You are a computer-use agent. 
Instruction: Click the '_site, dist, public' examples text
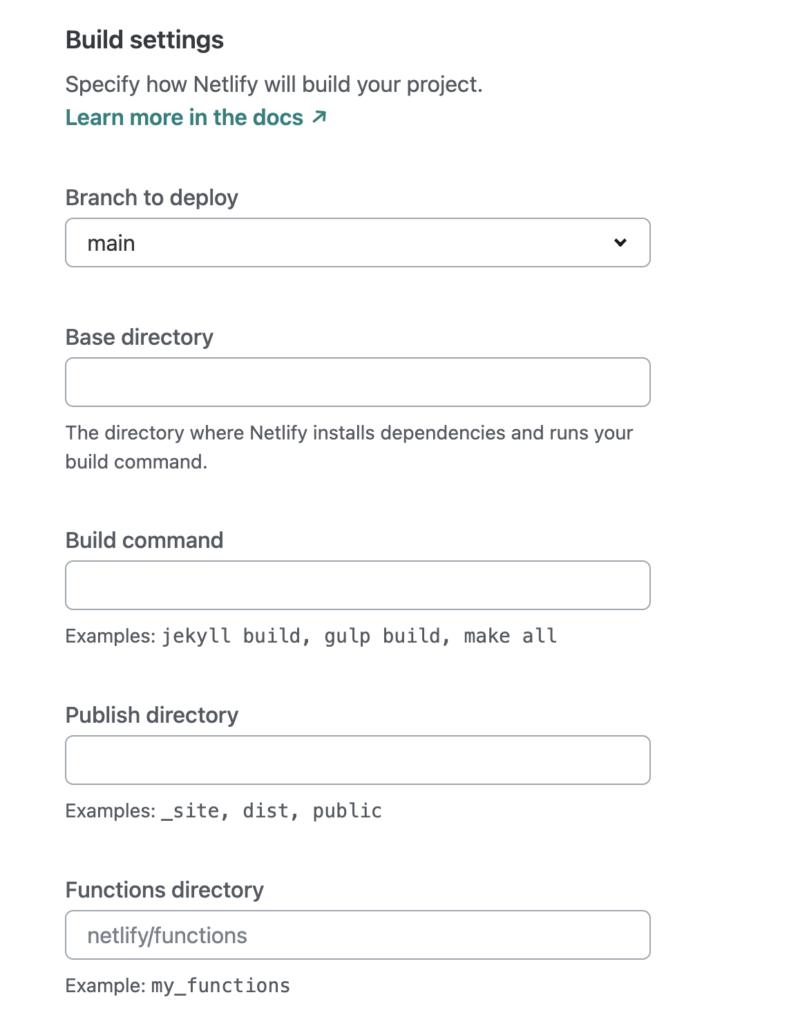tap(271, 811)
